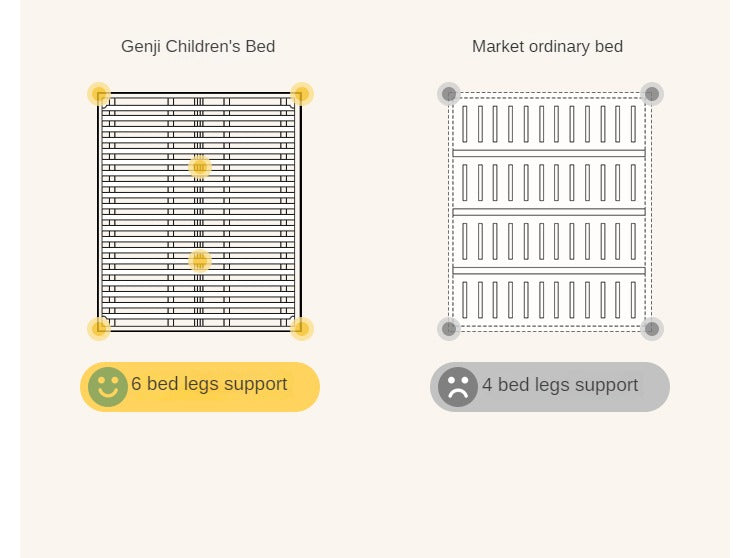Click the top-right yellow leg marker on Genji bed
This screenshot has height=558, width=750.
[x=302, y=94]
